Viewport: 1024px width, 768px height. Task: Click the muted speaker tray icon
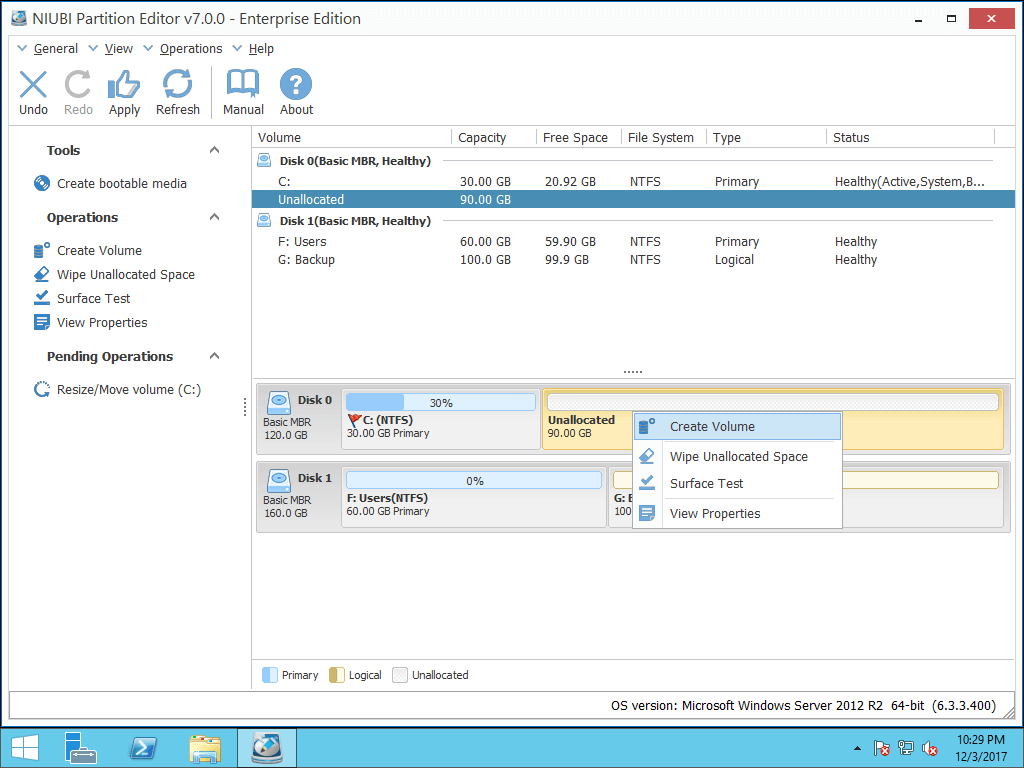(930, 748)
